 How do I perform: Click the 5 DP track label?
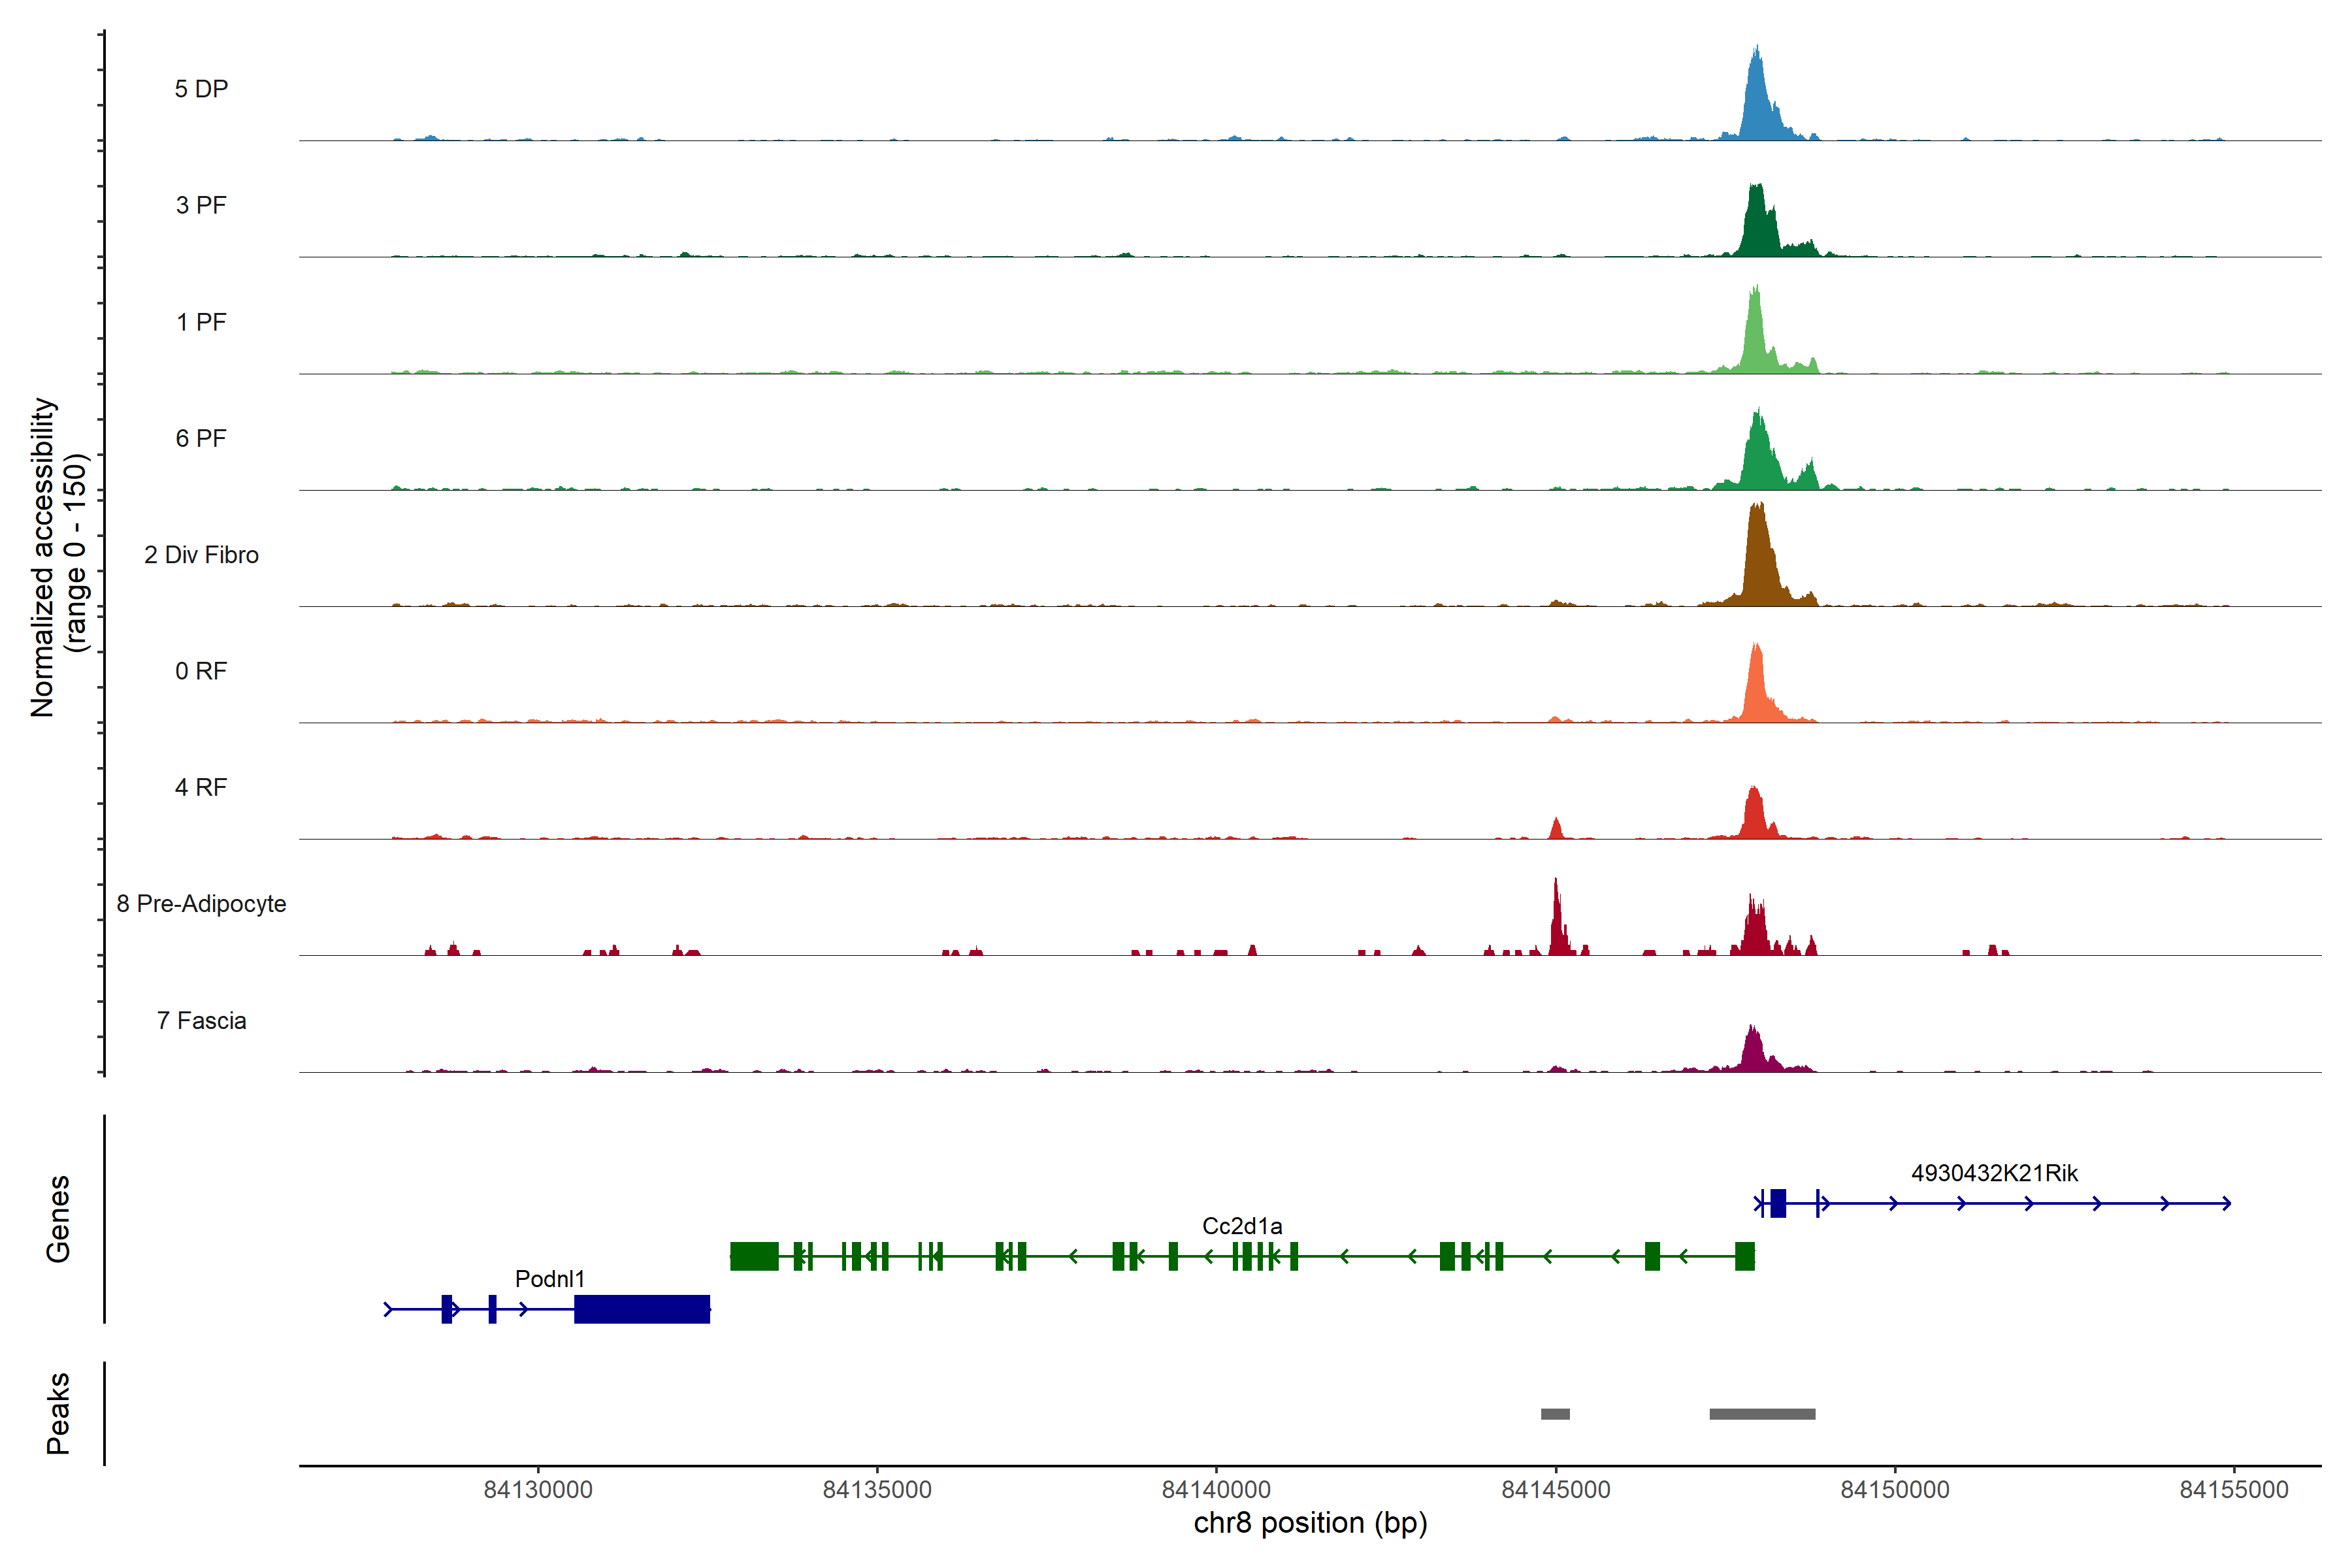pyautogui.click(x=201, y=89)
